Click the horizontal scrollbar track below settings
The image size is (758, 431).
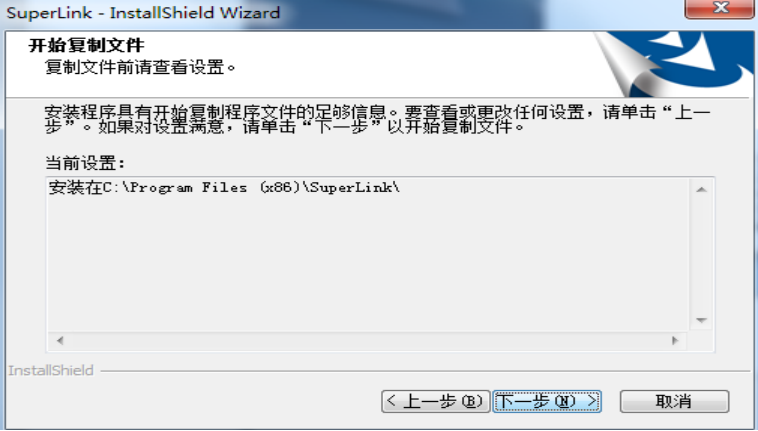(x=367, y=341)
